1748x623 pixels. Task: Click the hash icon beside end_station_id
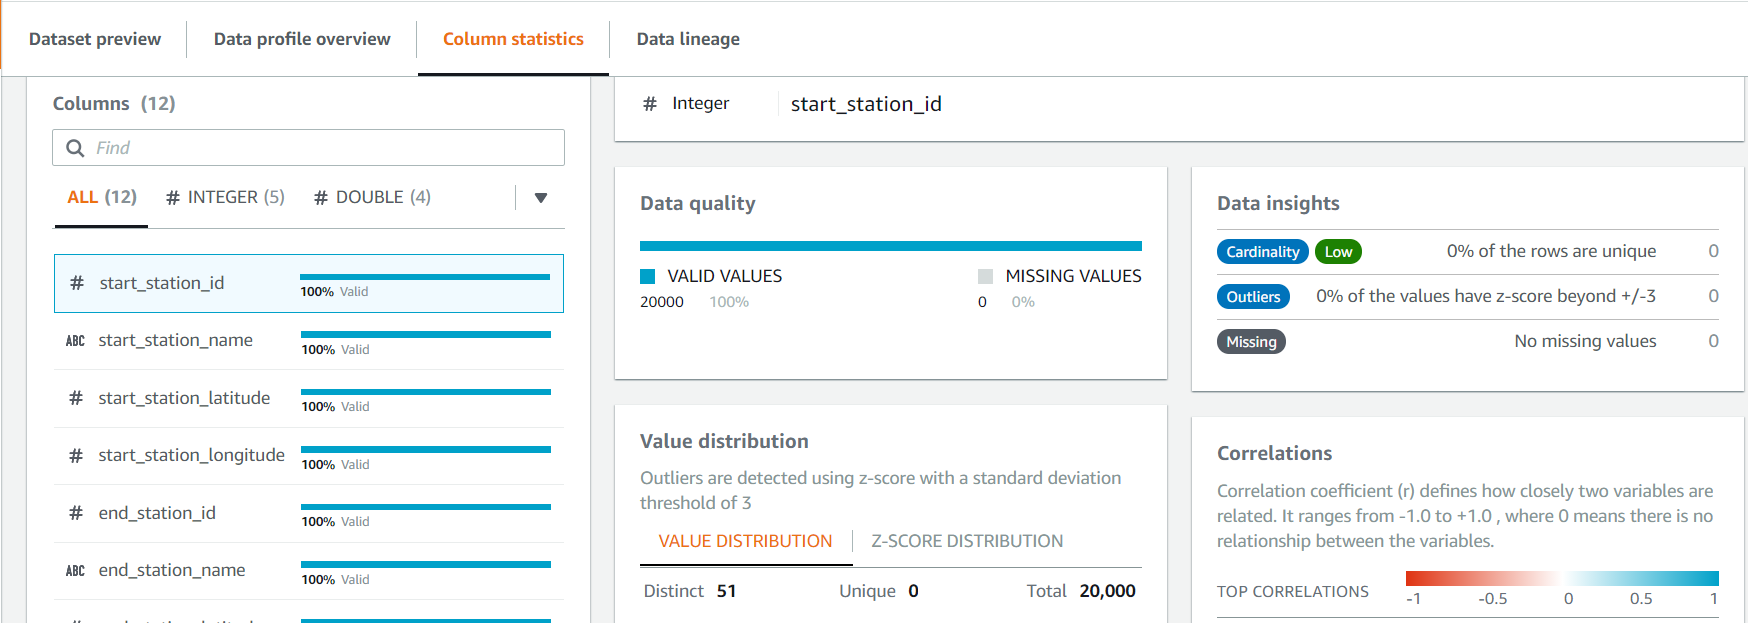click(76, 513)
